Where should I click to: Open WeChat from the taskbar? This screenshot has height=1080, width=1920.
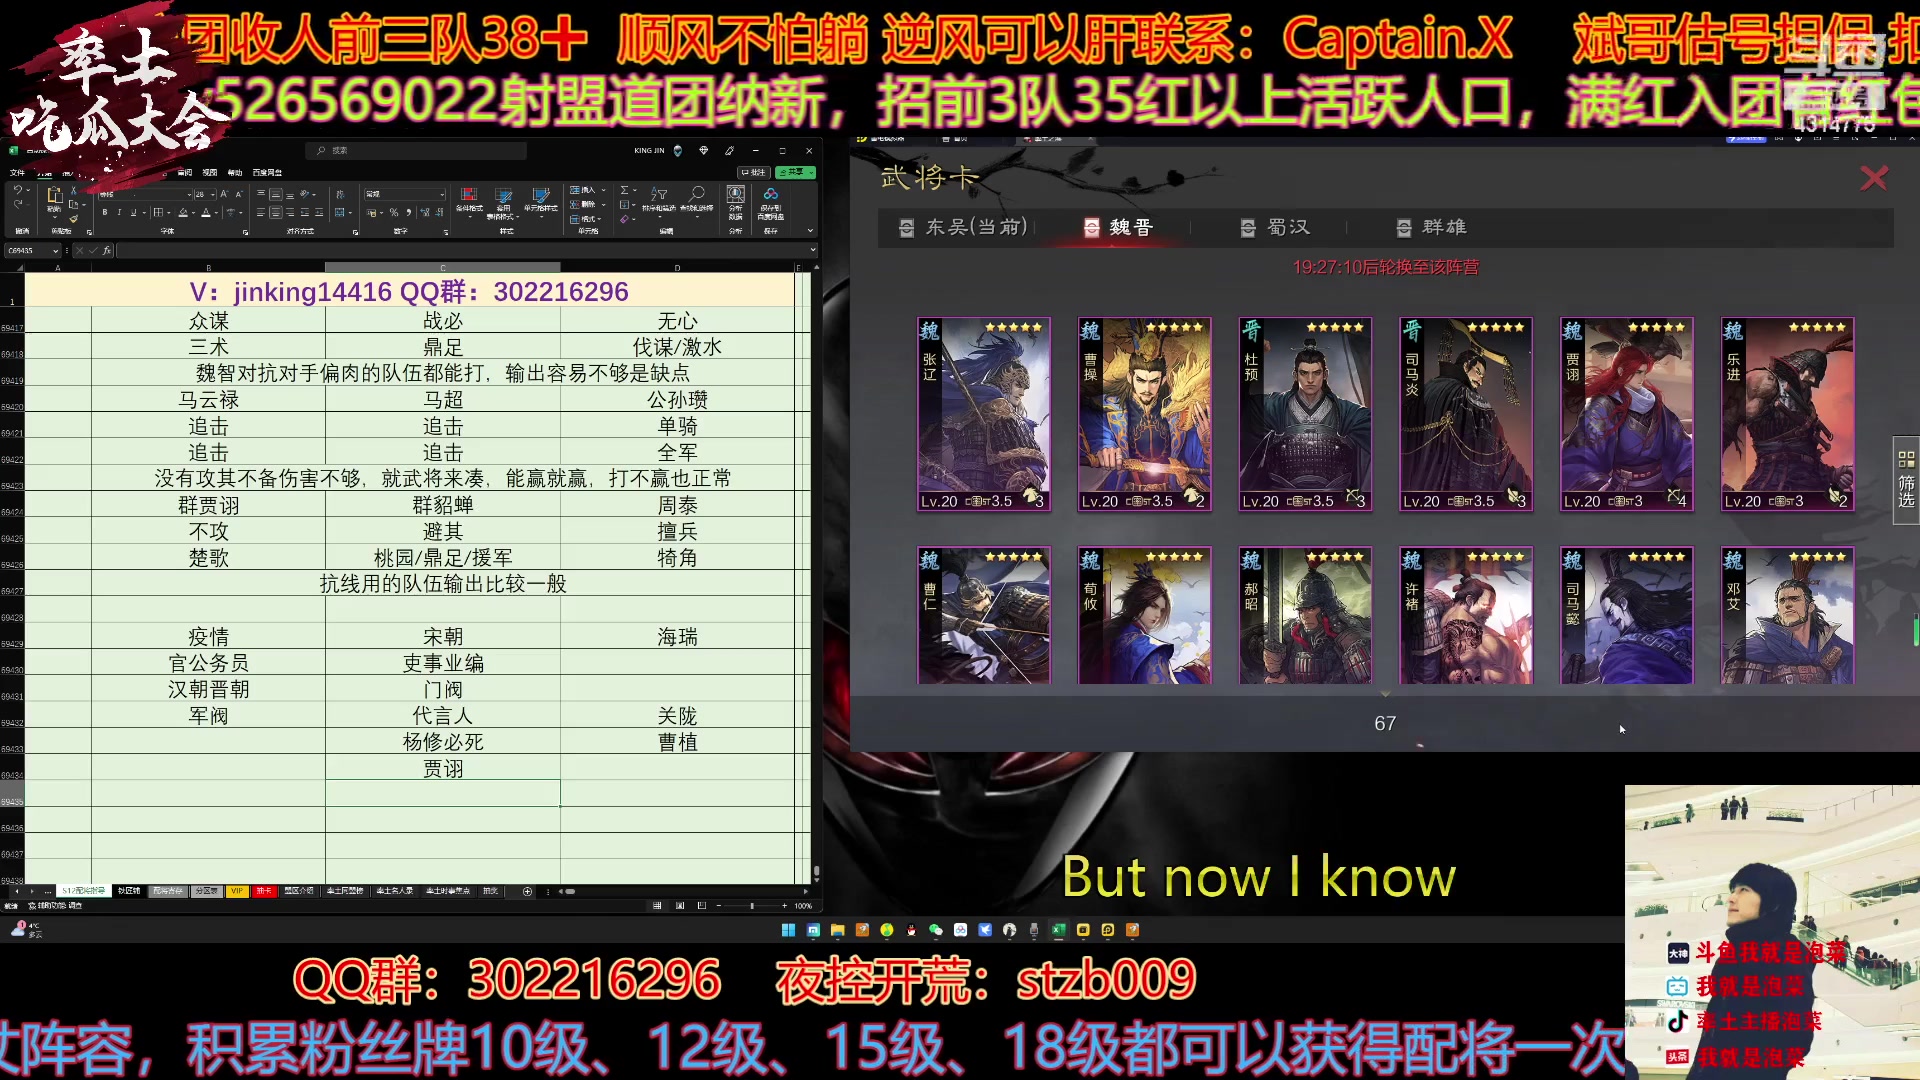click(936, 930)
